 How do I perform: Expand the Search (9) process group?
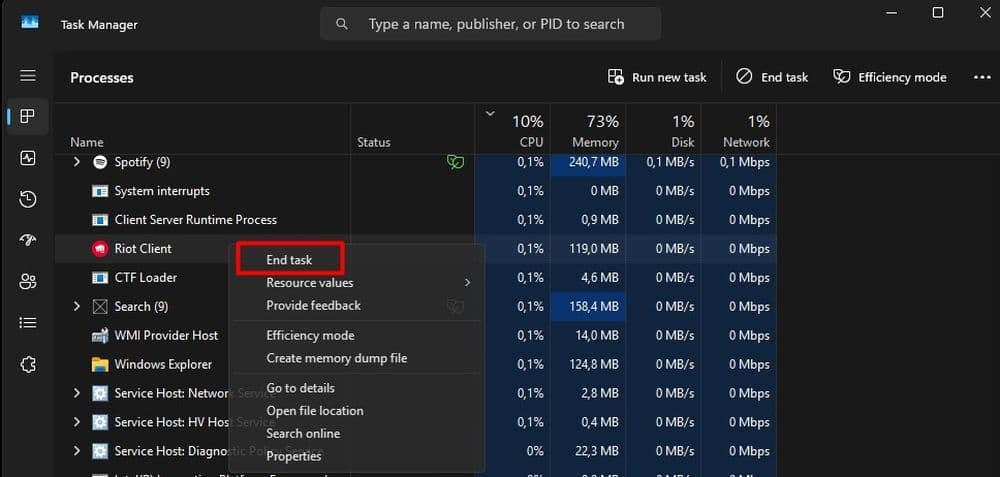[77, 306]
